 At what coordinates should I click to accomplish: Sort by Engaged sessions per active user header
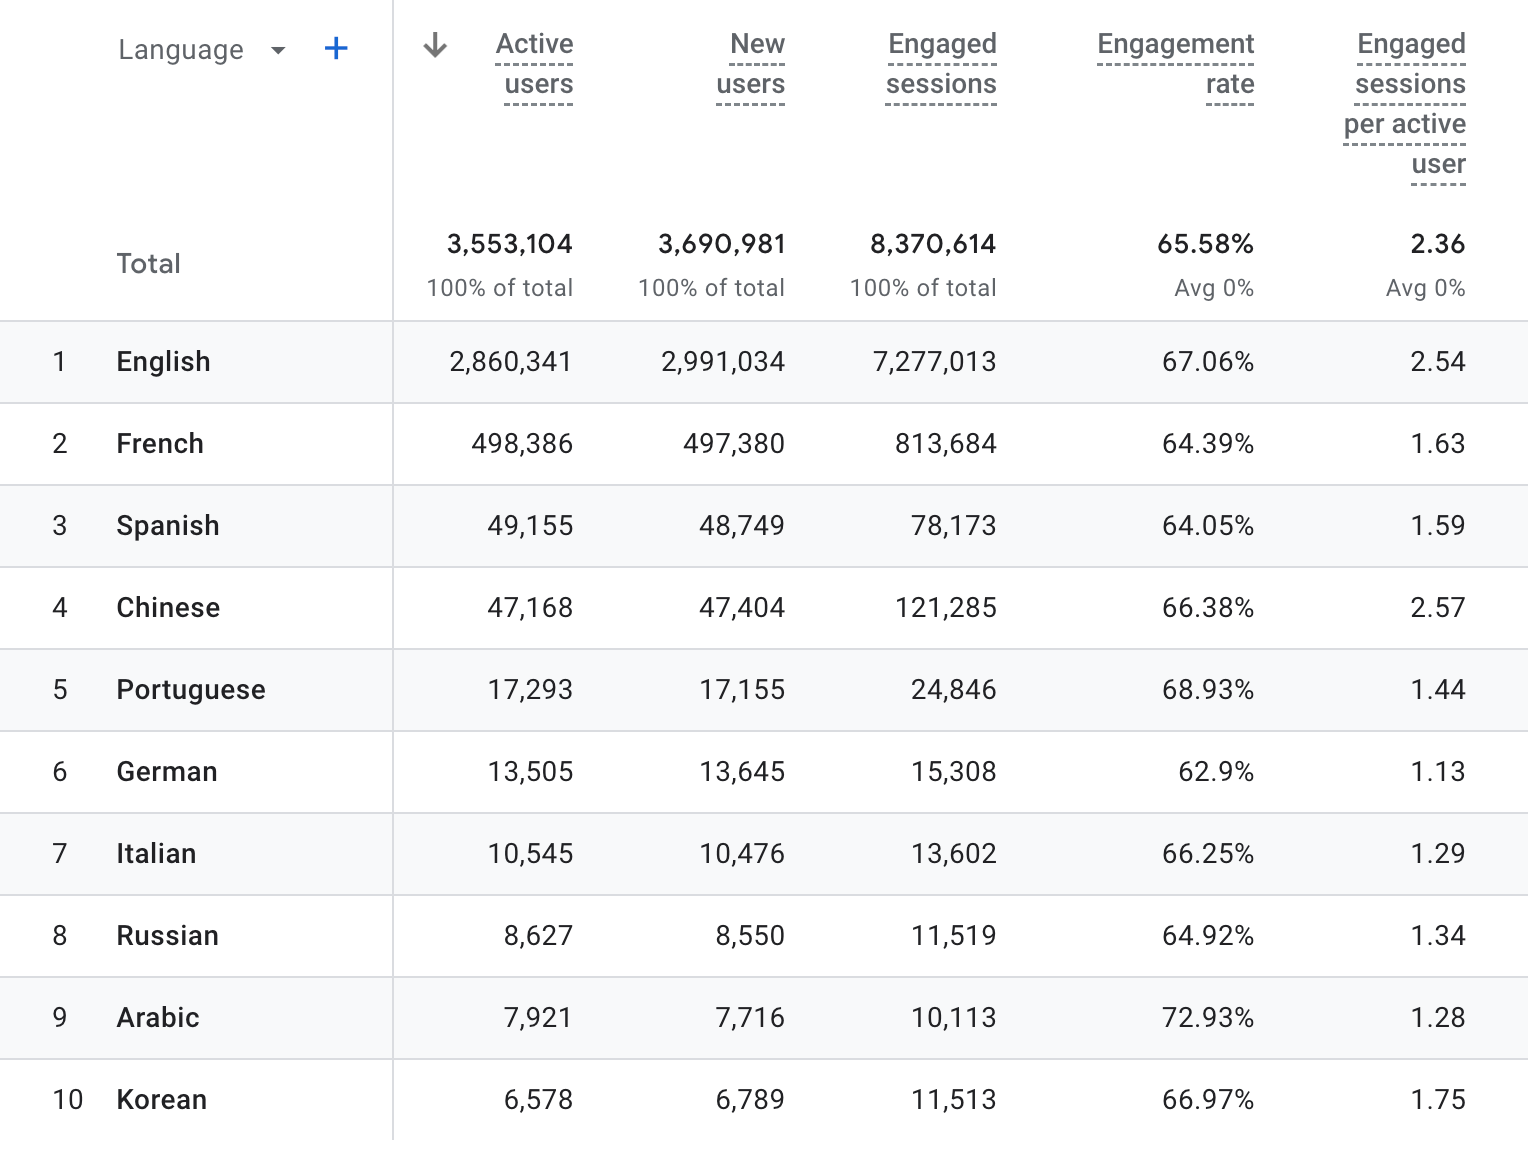1405,104
